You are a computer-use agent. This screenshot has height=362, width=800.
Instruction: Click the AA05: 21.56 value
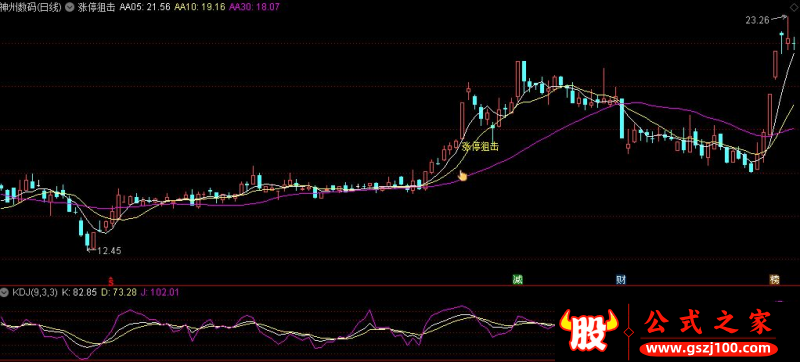click(145, 8)
